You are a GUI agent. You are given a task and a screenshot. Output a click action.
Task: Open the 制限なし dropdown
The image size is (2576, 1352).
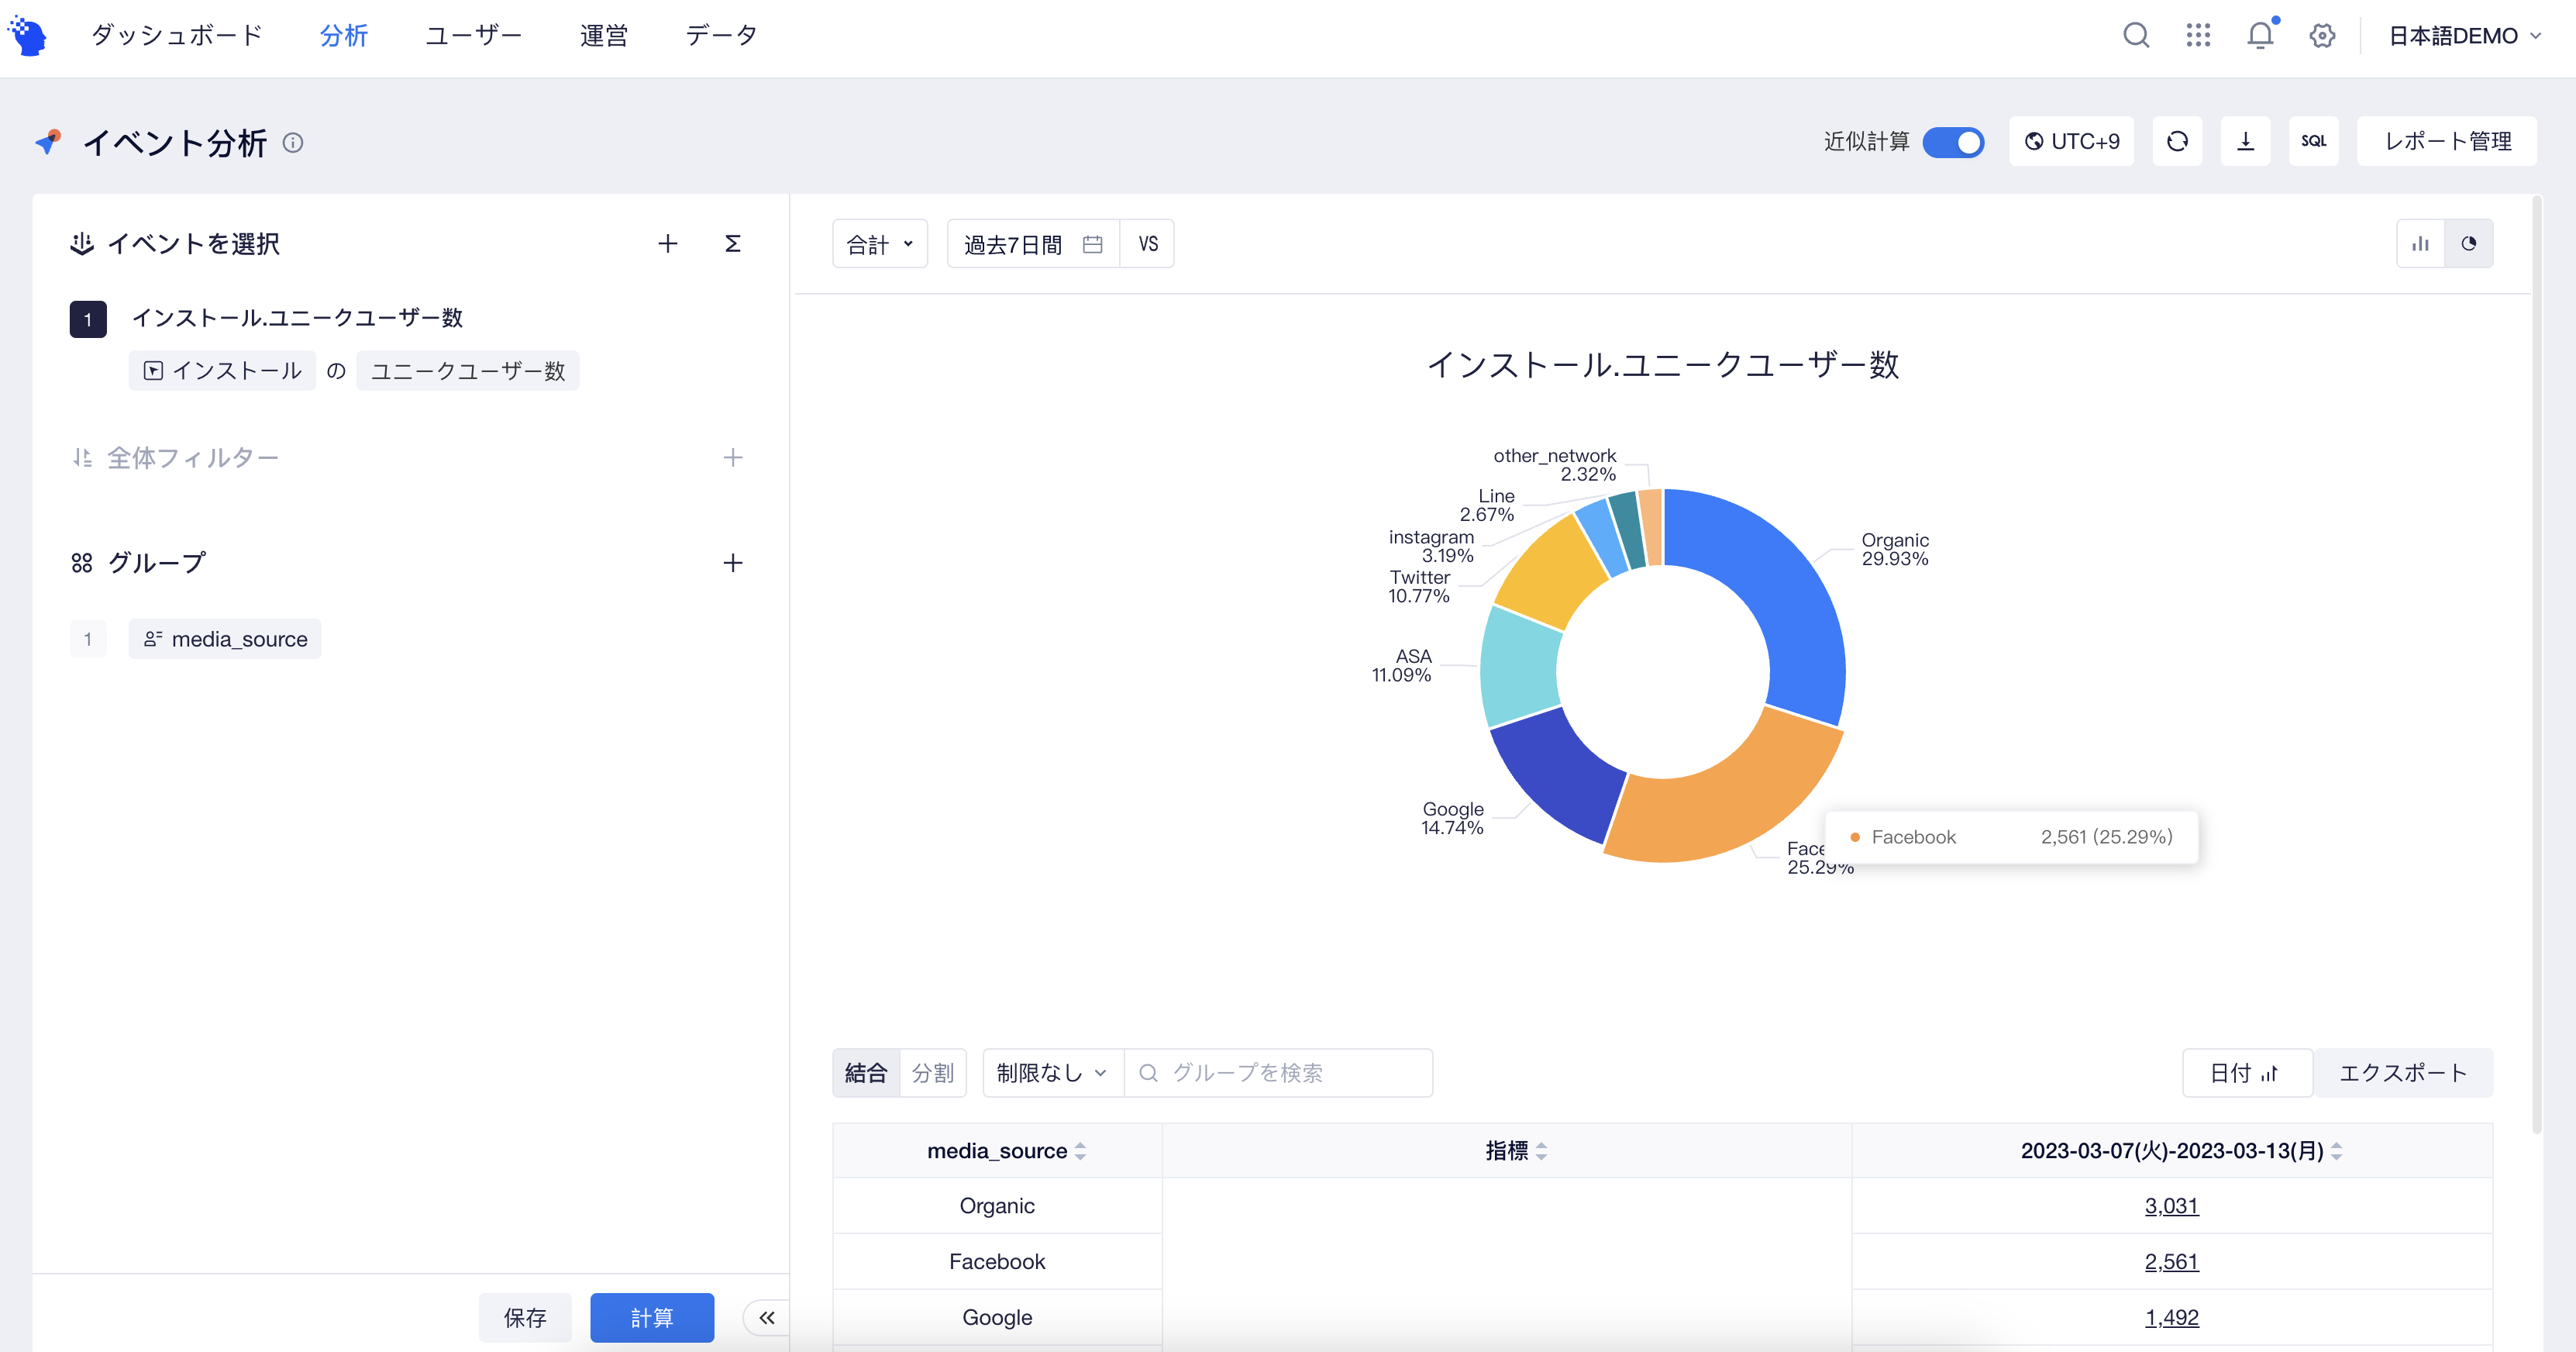coord(1053,1073)
